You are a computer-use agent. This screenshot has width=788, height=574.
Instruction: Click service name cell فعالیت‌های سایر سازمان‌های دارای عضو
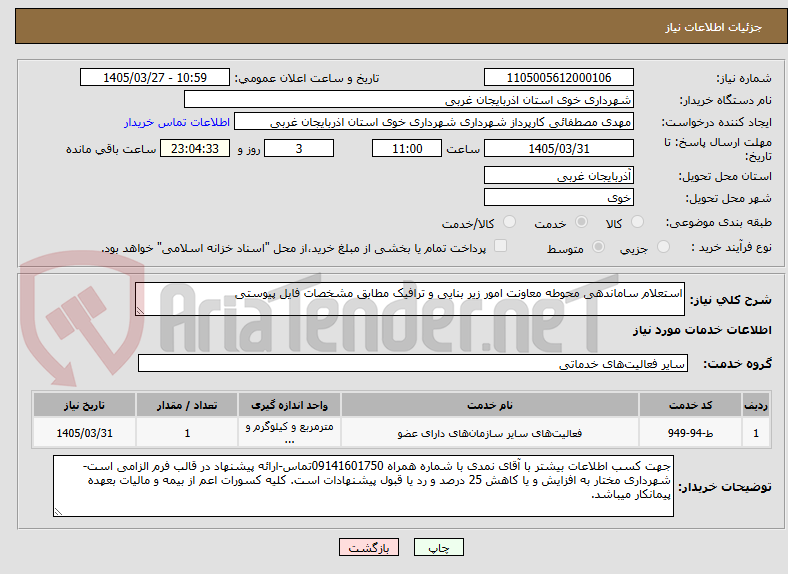pos(490,433)
